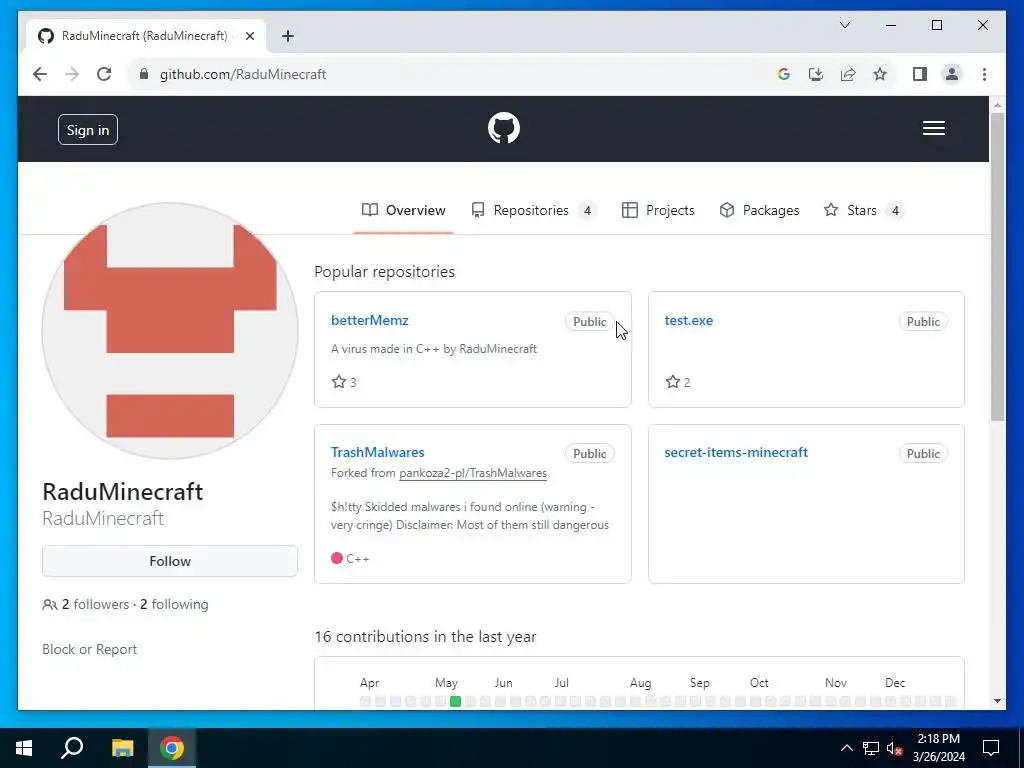Click the scrollbar up arrow
Viewport: 1024px width, 768px height.
[997, 104]
